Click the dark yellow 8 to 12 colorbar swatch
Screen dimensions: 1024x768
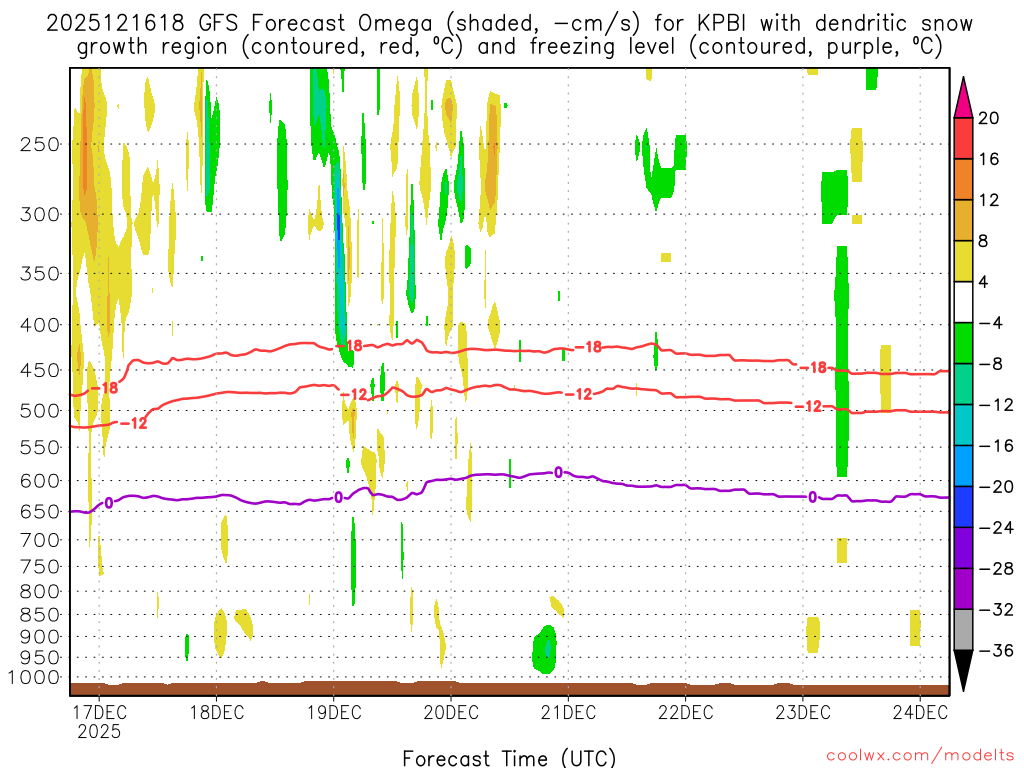[963, 221]
